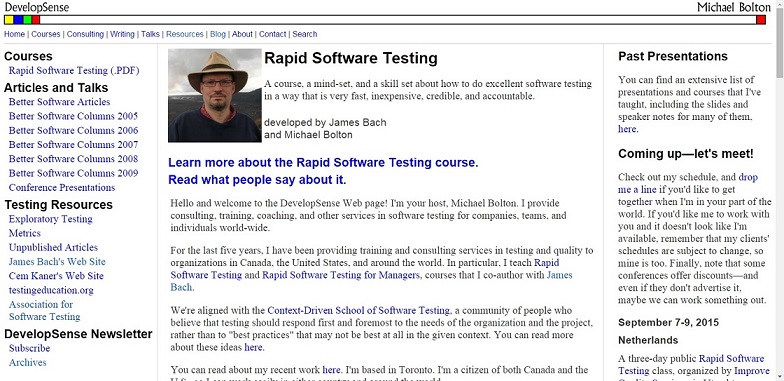
Task: Open Context-Driven School of Software Testing link
Action: (359, 310)
